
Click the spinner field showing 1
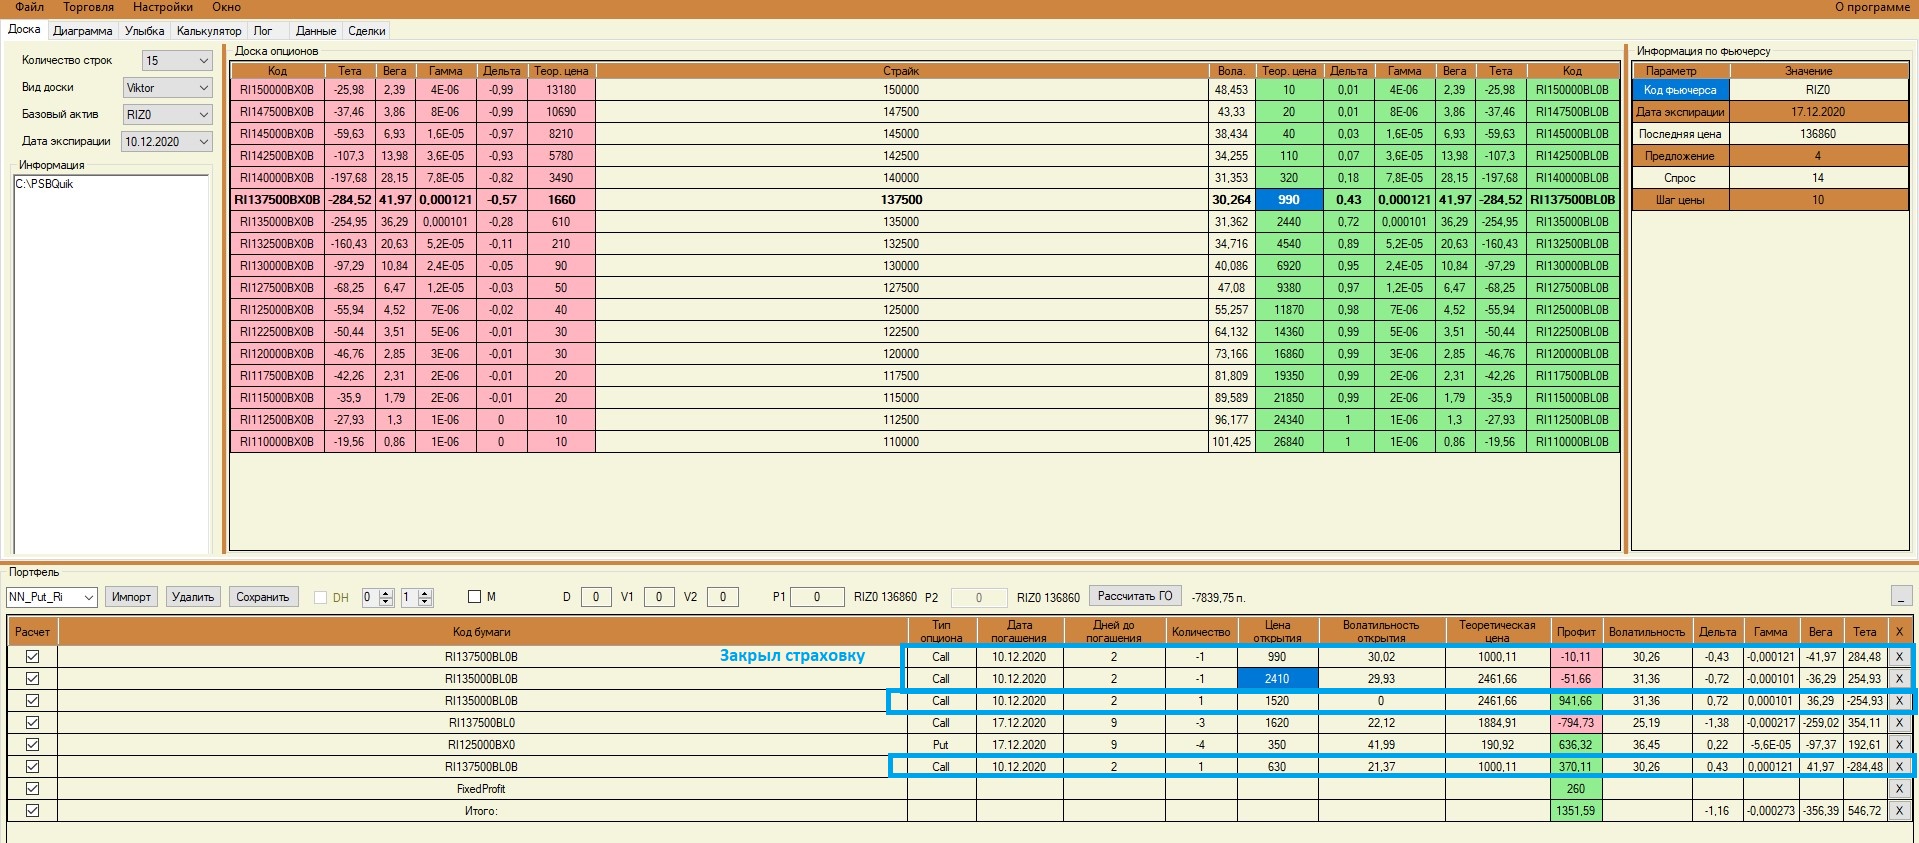(410, 597)
